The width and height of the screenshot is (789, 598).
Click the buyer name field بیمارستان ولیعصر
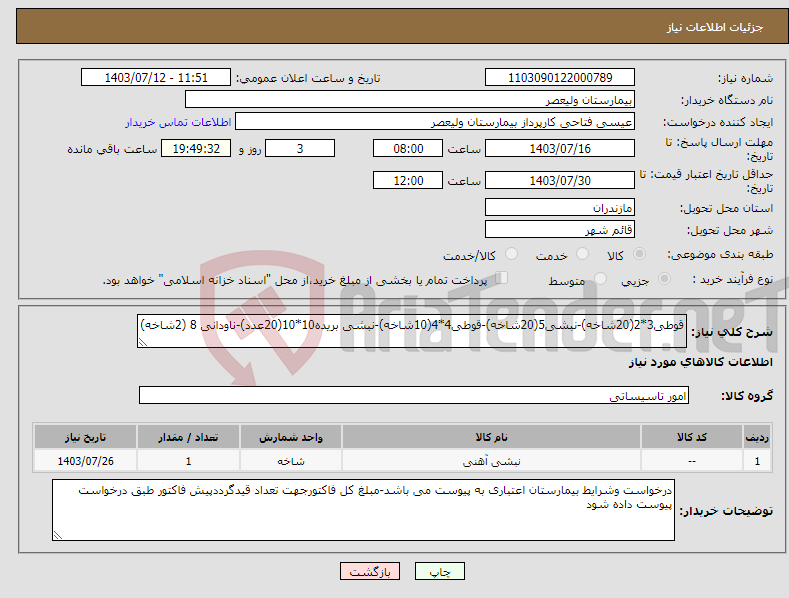(x=410, y=100)
